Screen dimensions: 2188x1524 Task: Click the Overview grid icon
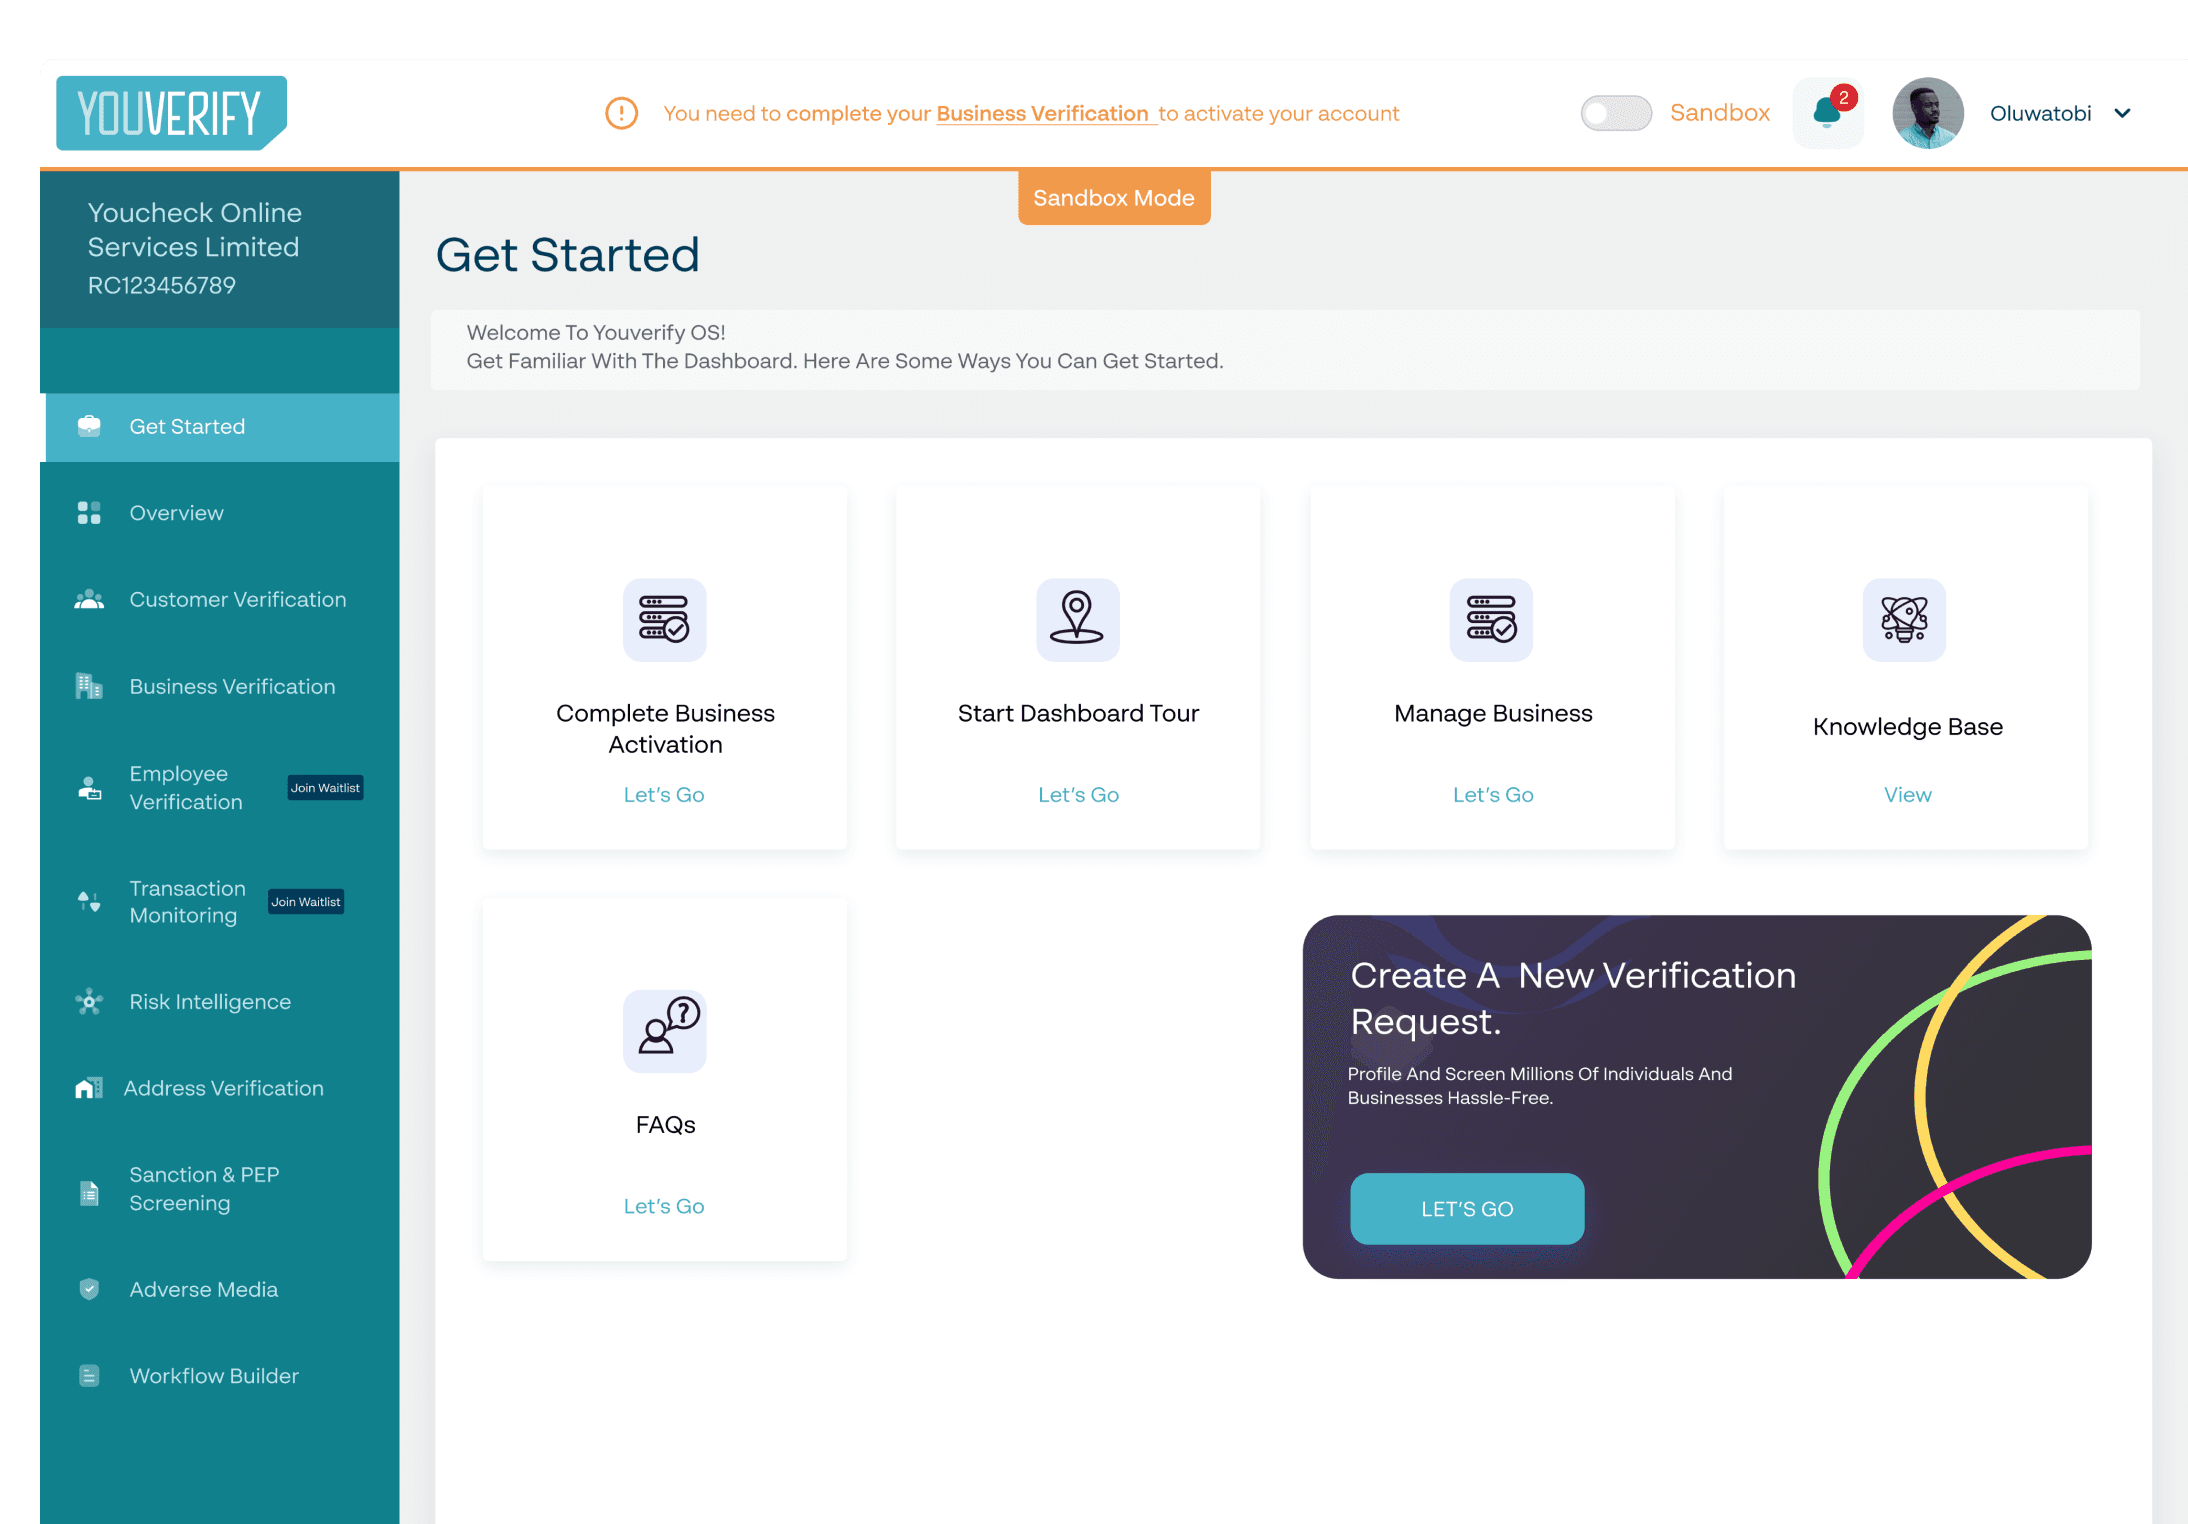[89, 513]
